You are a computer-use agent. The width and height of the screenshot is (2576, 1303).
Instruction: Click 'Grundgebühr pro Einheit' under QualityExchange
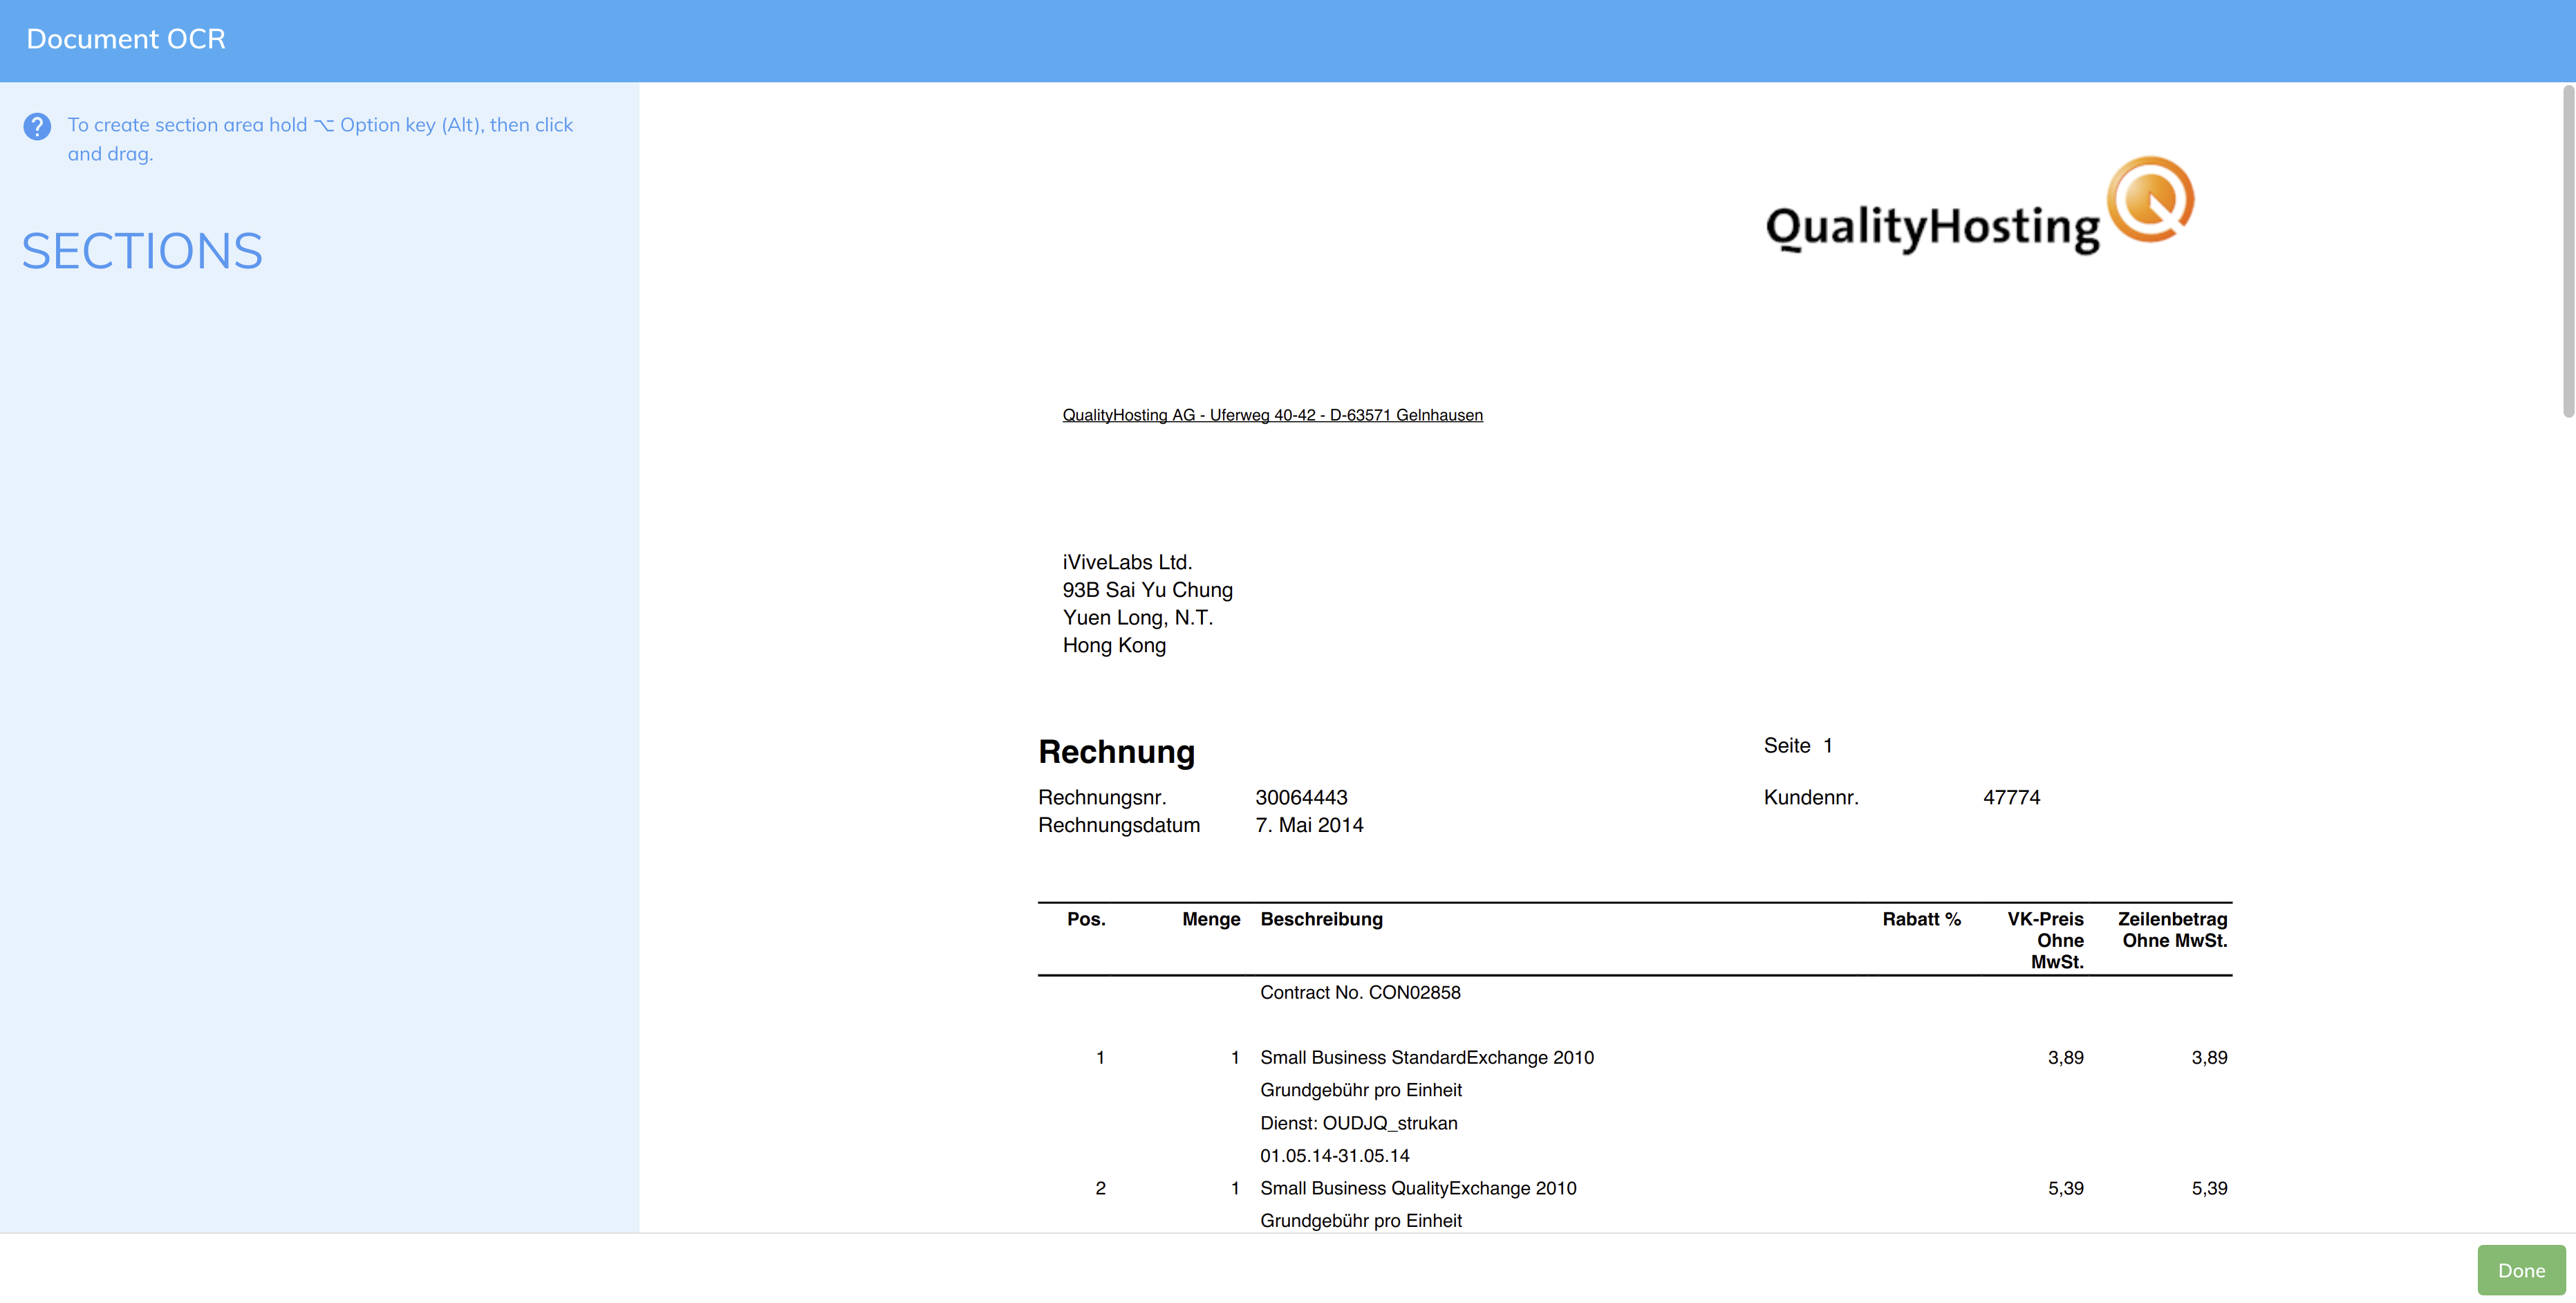pos(1361,1221)
